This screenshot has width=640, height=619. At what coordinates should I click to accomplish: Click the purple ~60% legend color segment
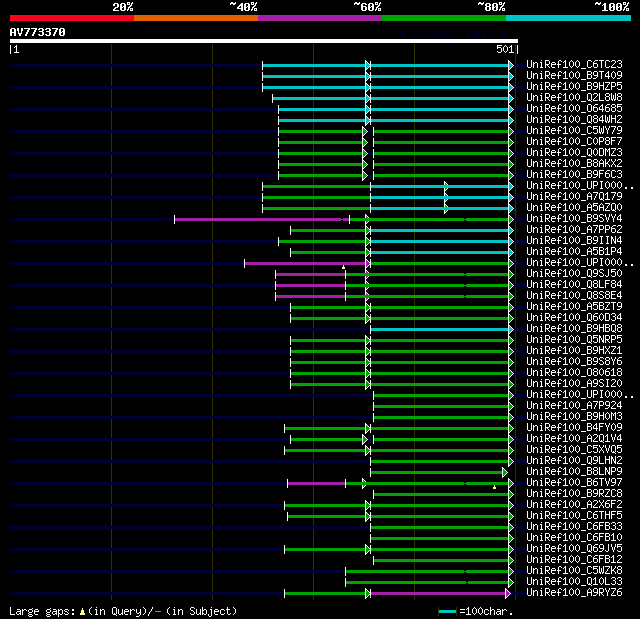coord(320,18)
